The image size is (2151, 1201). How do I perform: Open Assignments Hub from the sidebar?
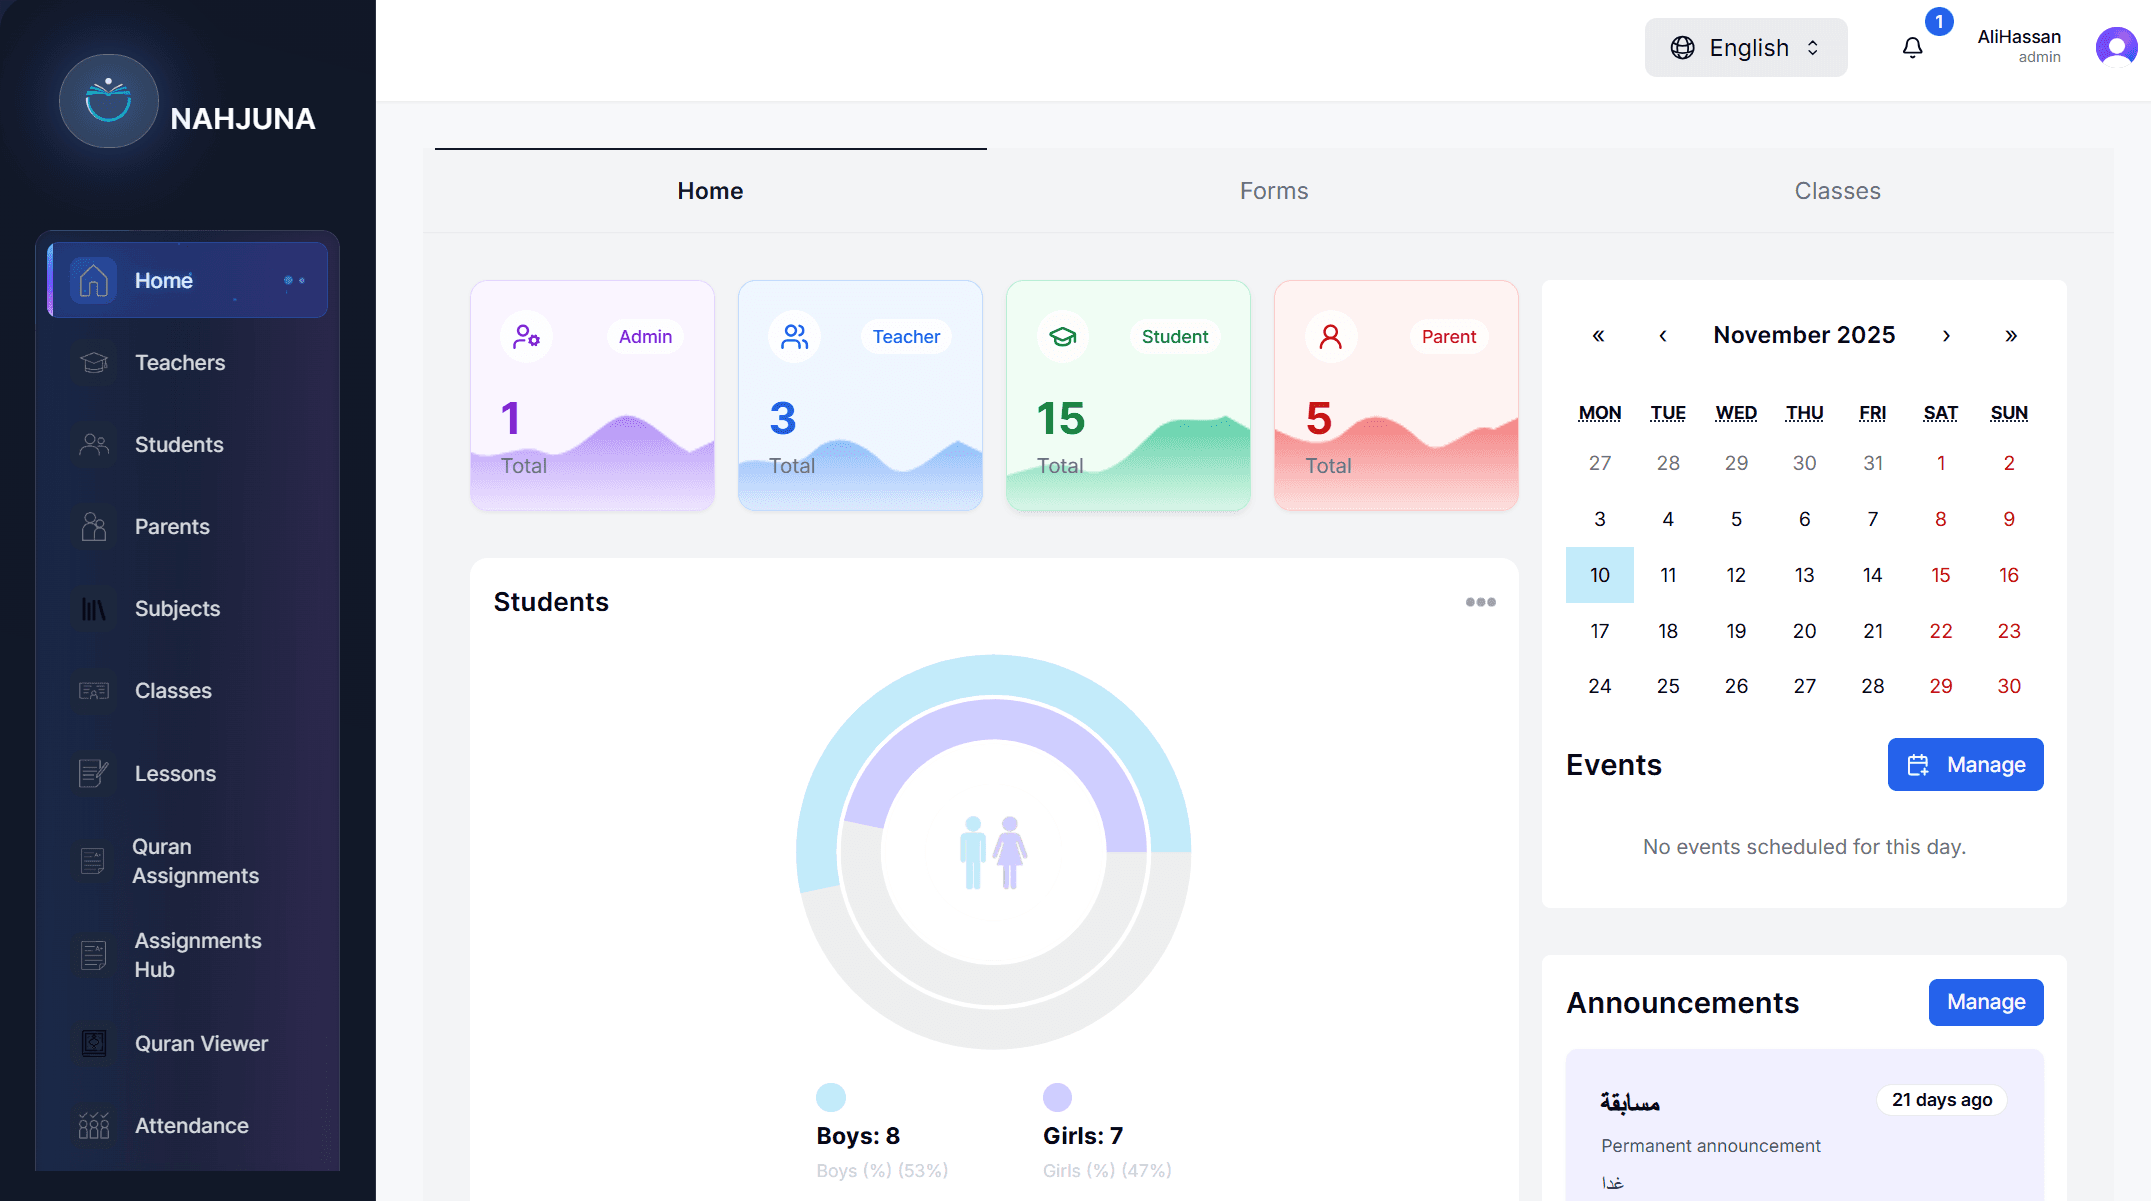(x=197, y=955)
